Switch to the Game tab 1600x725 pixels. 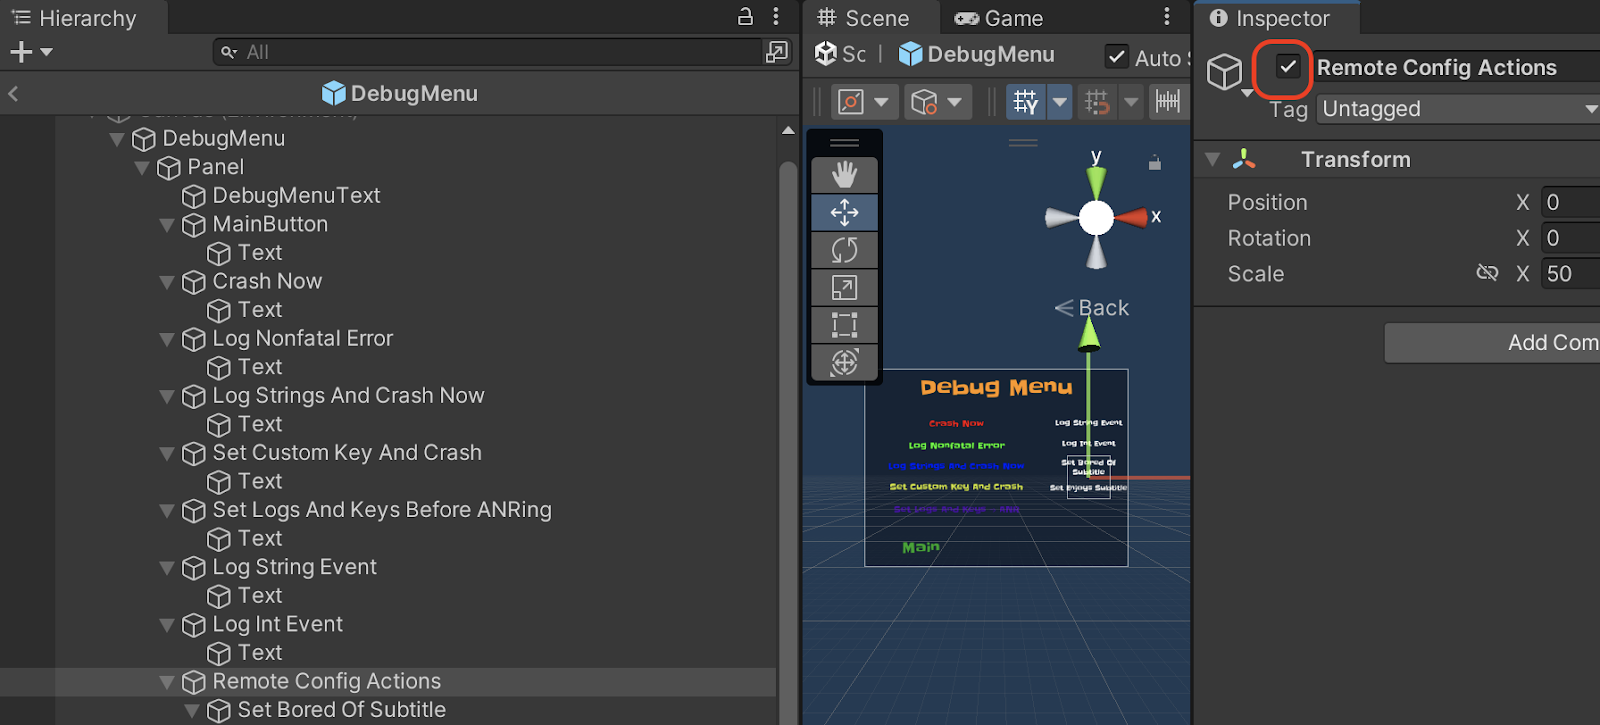point(999,18)
